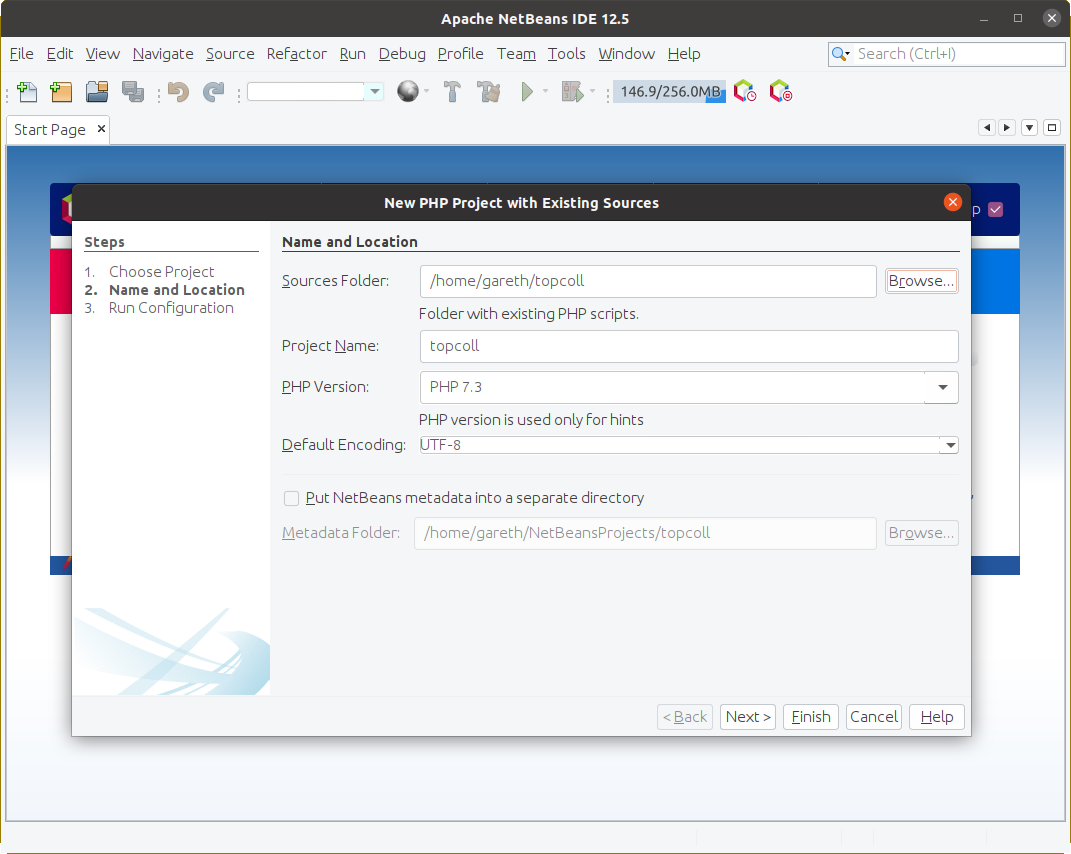Click the Profile Project clock icon
Viewport: 1071px width, 854px height.
point(745,92)
